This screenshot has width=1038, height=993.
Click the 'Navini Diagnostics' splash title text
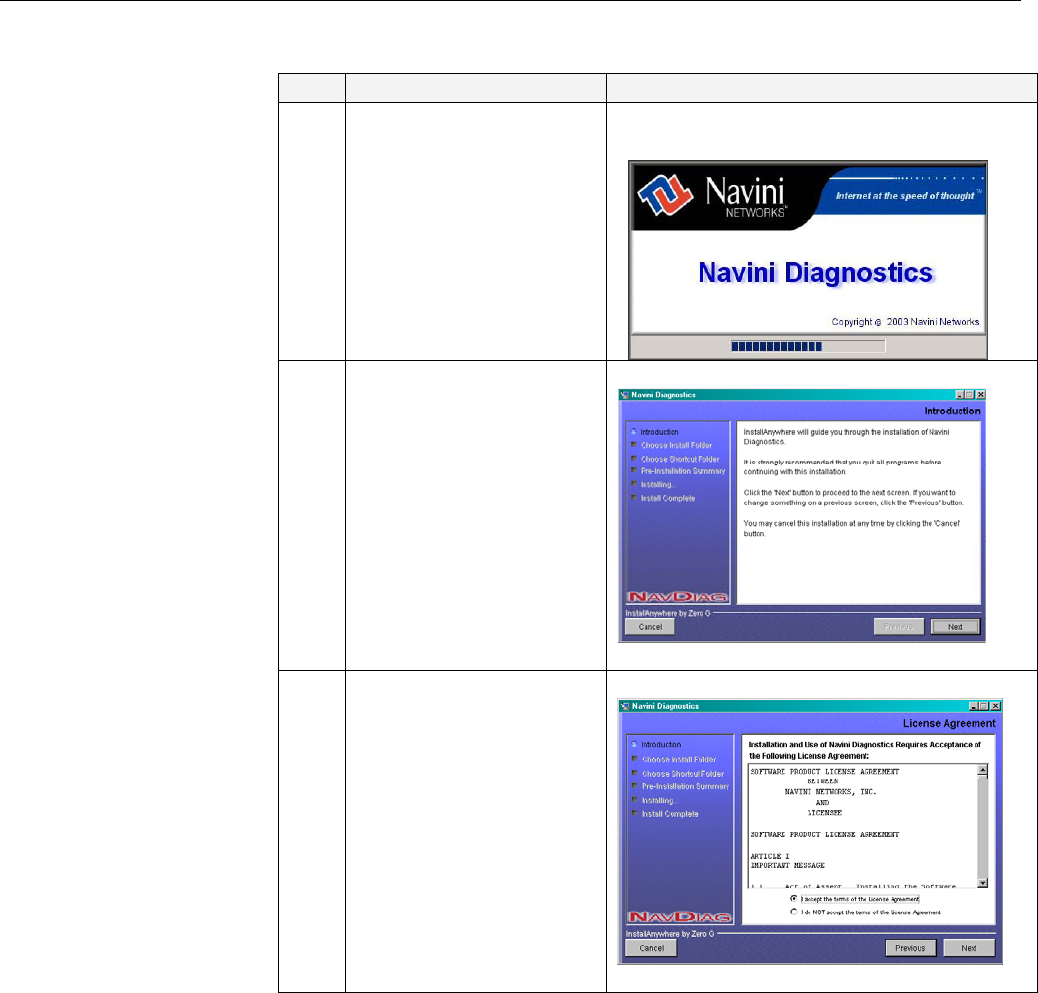tap(816, 273)
